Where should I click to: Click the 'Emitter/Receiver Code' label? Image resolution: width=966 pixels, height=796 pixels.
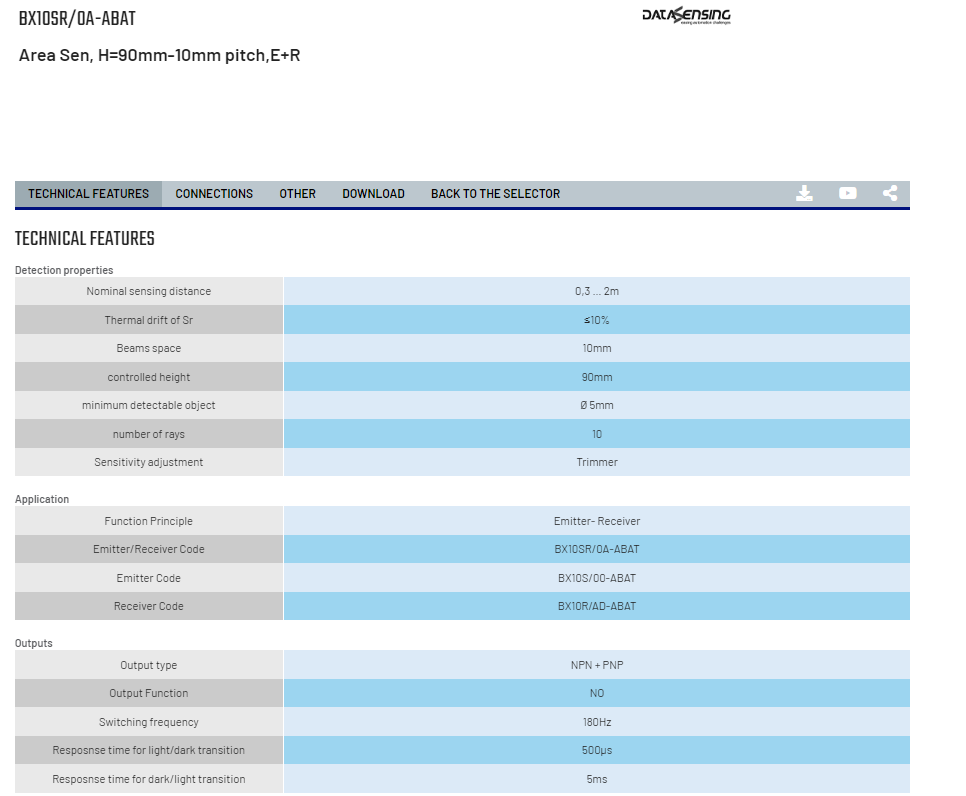(148, 550)
